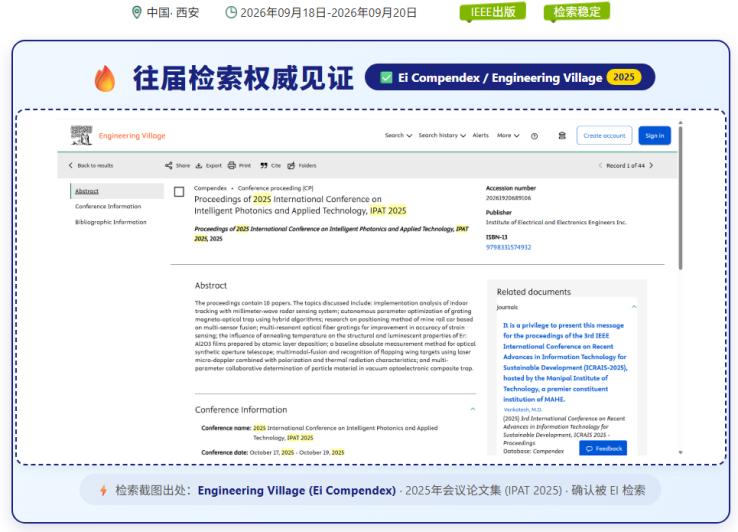This screenshot has height=532, width=738.
Task: Jump to Bibliographic Information in the sidebar
Action: [111, 222]
